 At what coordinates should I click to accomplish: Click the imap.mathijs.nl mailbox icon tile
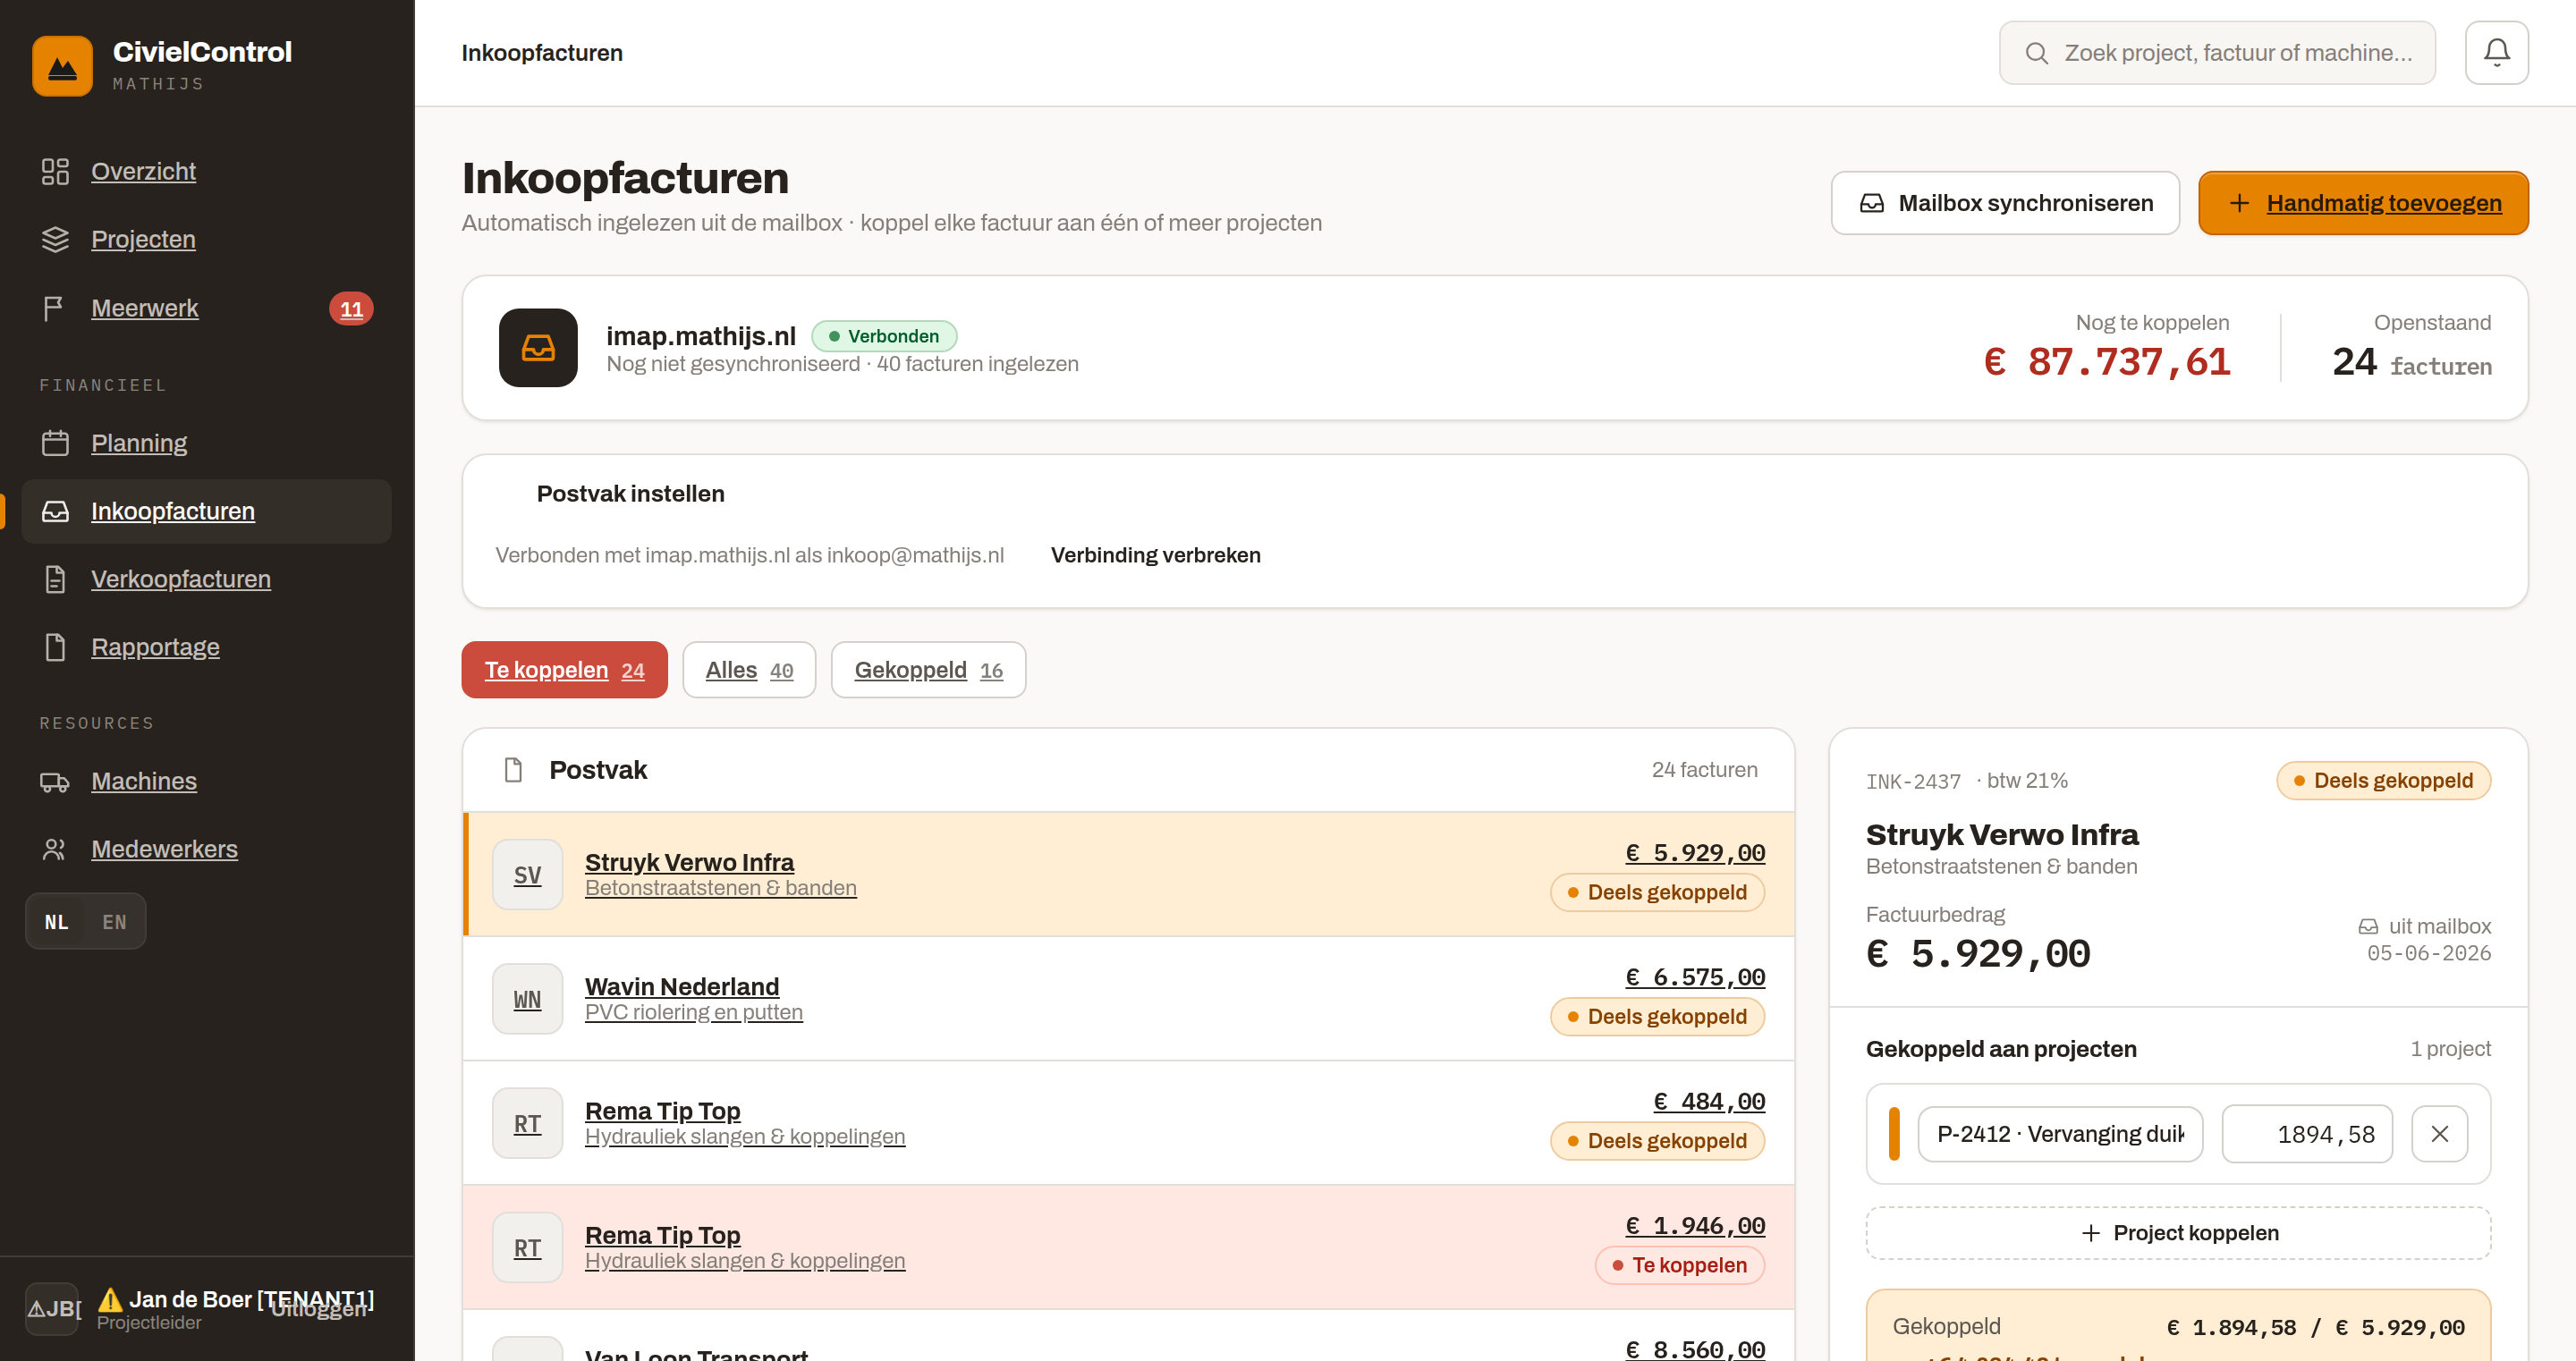(x=538, y=348)
